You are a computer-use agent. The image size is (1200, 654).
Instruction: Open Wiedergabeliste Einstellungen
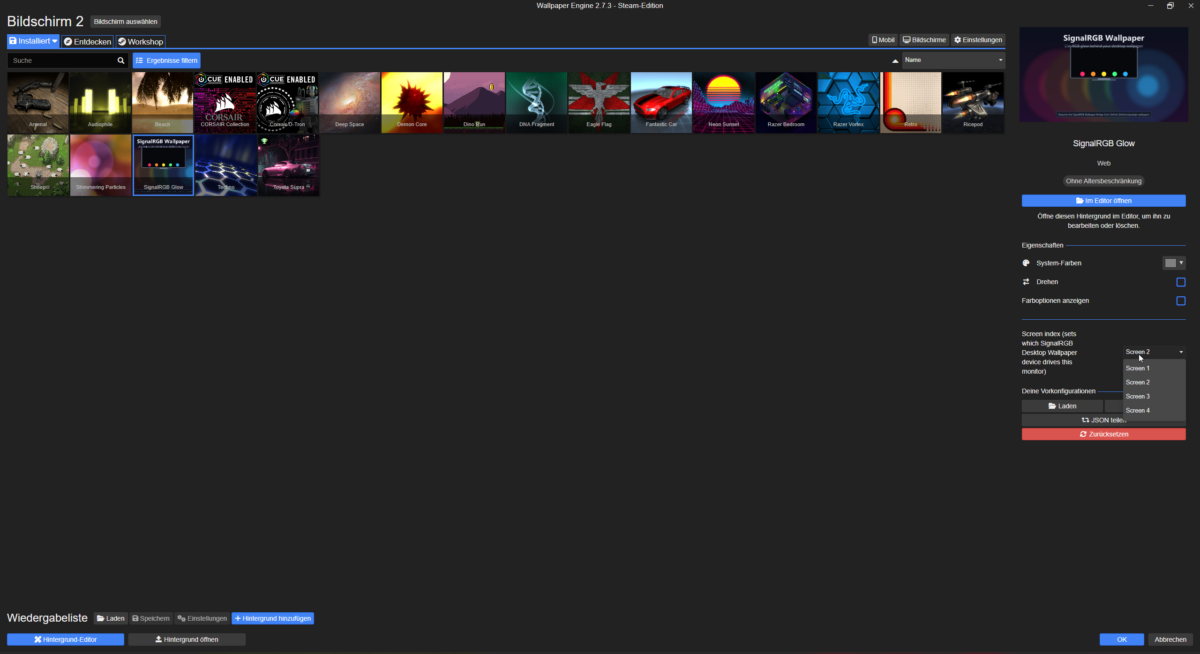tap(202, 619)
